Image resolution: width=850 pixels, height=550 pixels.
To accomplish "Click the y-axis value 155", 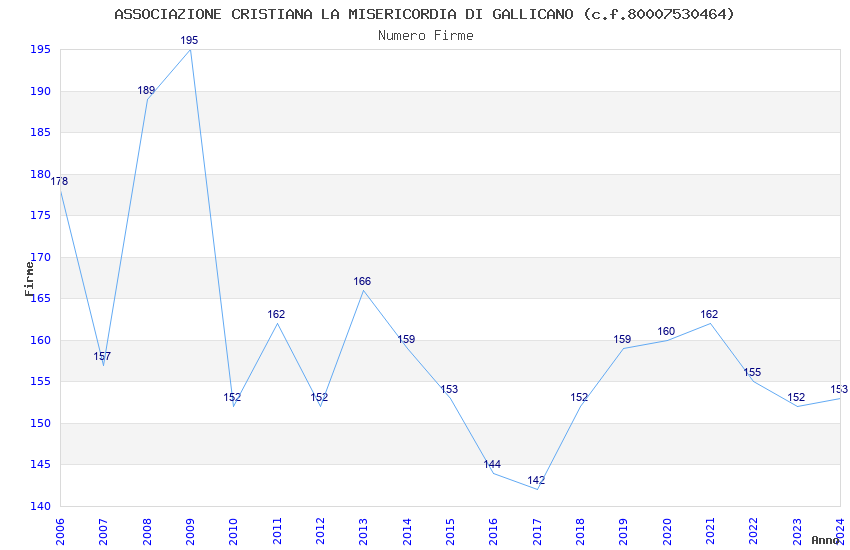I will [41, 381].
